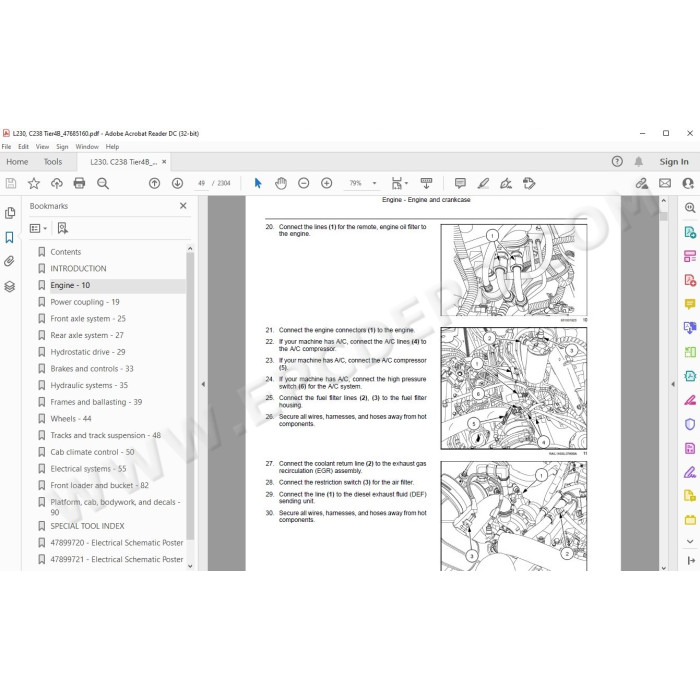700x700 pixels.
Task: Switch to the Home tab
Action: (17, 162)
